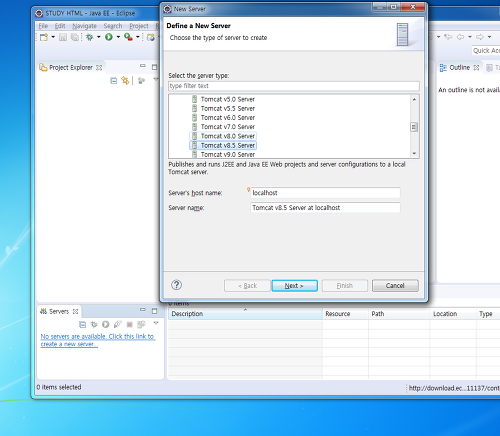Click the Debug bug icon in Eclipse toolbar
This screenshot has width=500, height=436.
[89, 37]
